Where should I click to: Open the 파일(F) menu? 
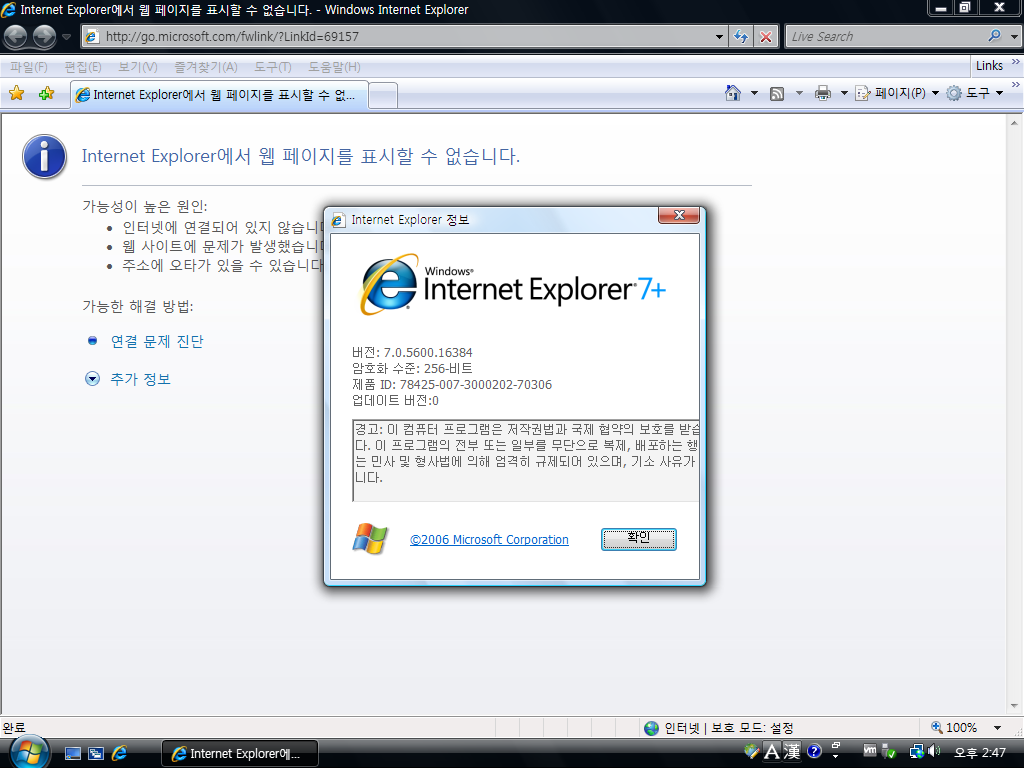29,67
